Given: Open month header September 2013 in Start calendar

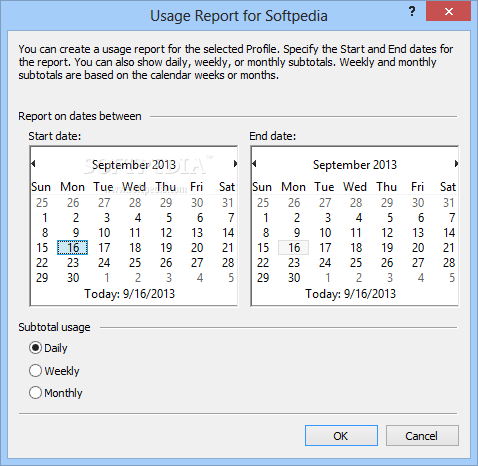Looking at the screenshot, I should pyautogui.click(x=134, y=165).
